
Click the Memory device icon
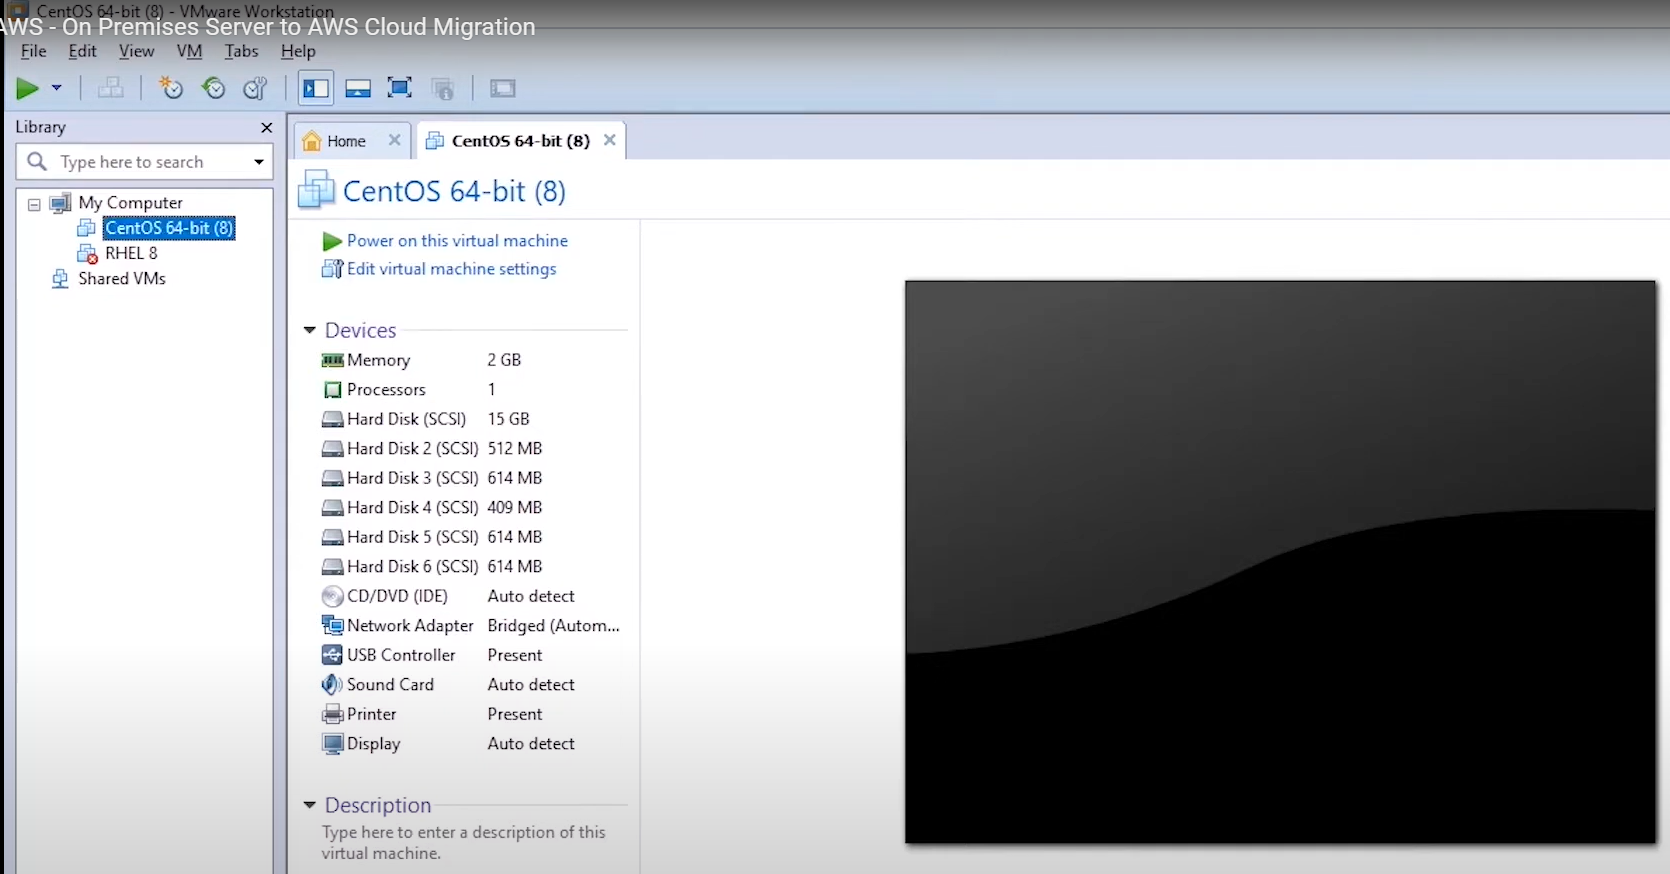click(x=332, y=360)
